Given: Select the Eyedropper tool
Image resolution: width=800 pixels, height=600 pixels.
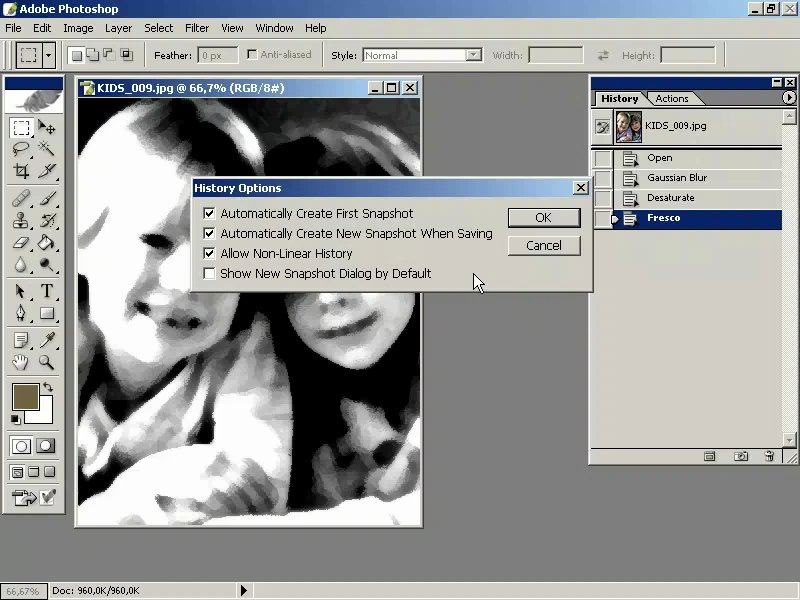Looking at the screenshot, I should [x=46, y=340].
